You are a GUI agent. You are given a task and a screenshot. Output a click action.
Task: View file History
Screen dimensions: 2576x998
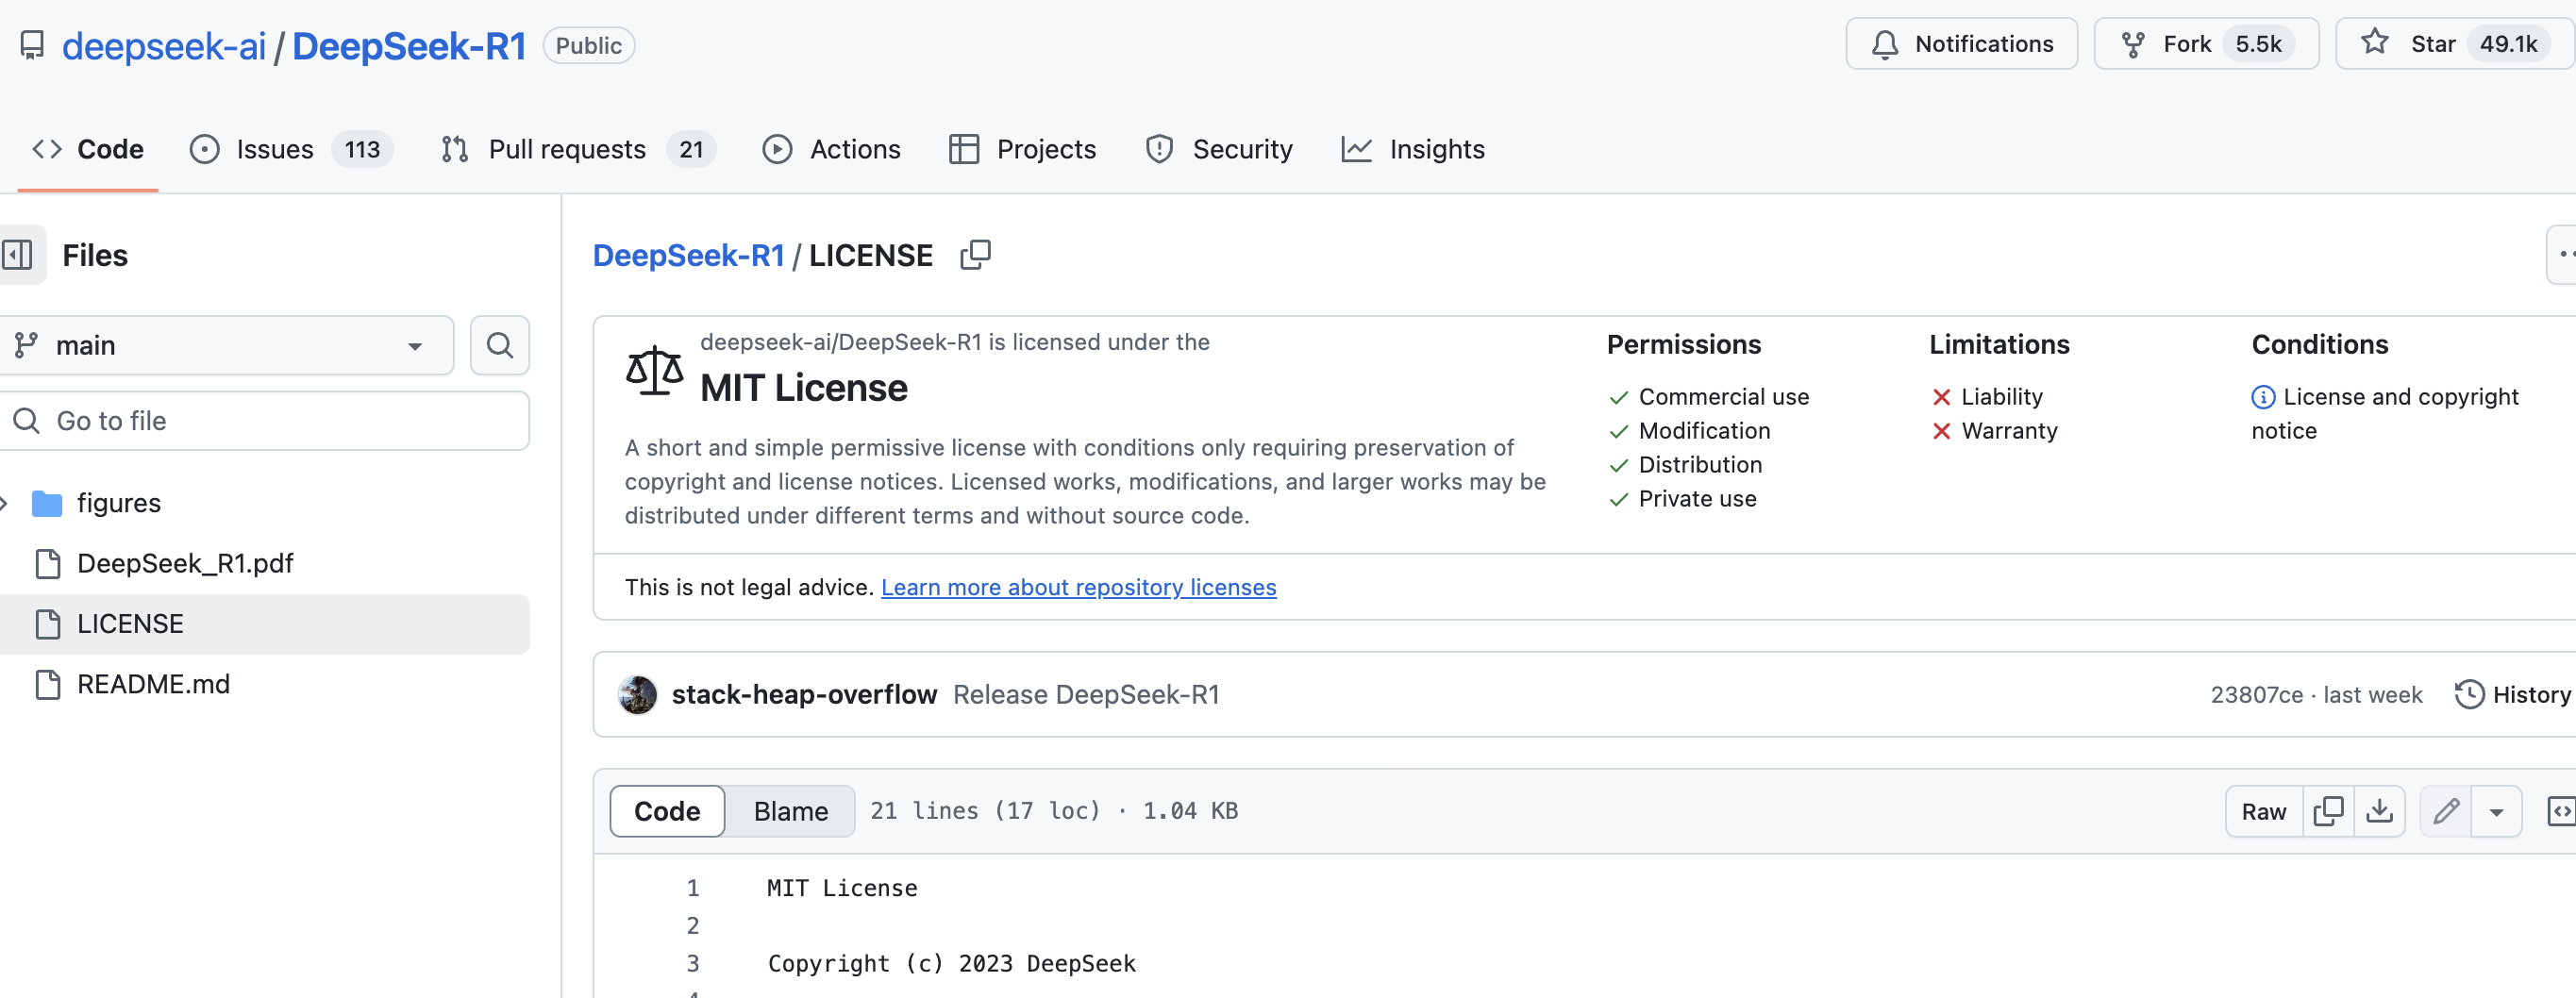[2513, 695]
